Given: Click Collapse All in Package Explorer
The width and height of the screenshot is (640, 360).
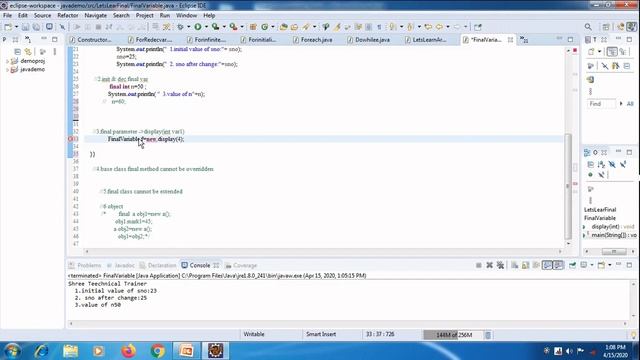Looking at the screenshot, I should tap(17, 52).
